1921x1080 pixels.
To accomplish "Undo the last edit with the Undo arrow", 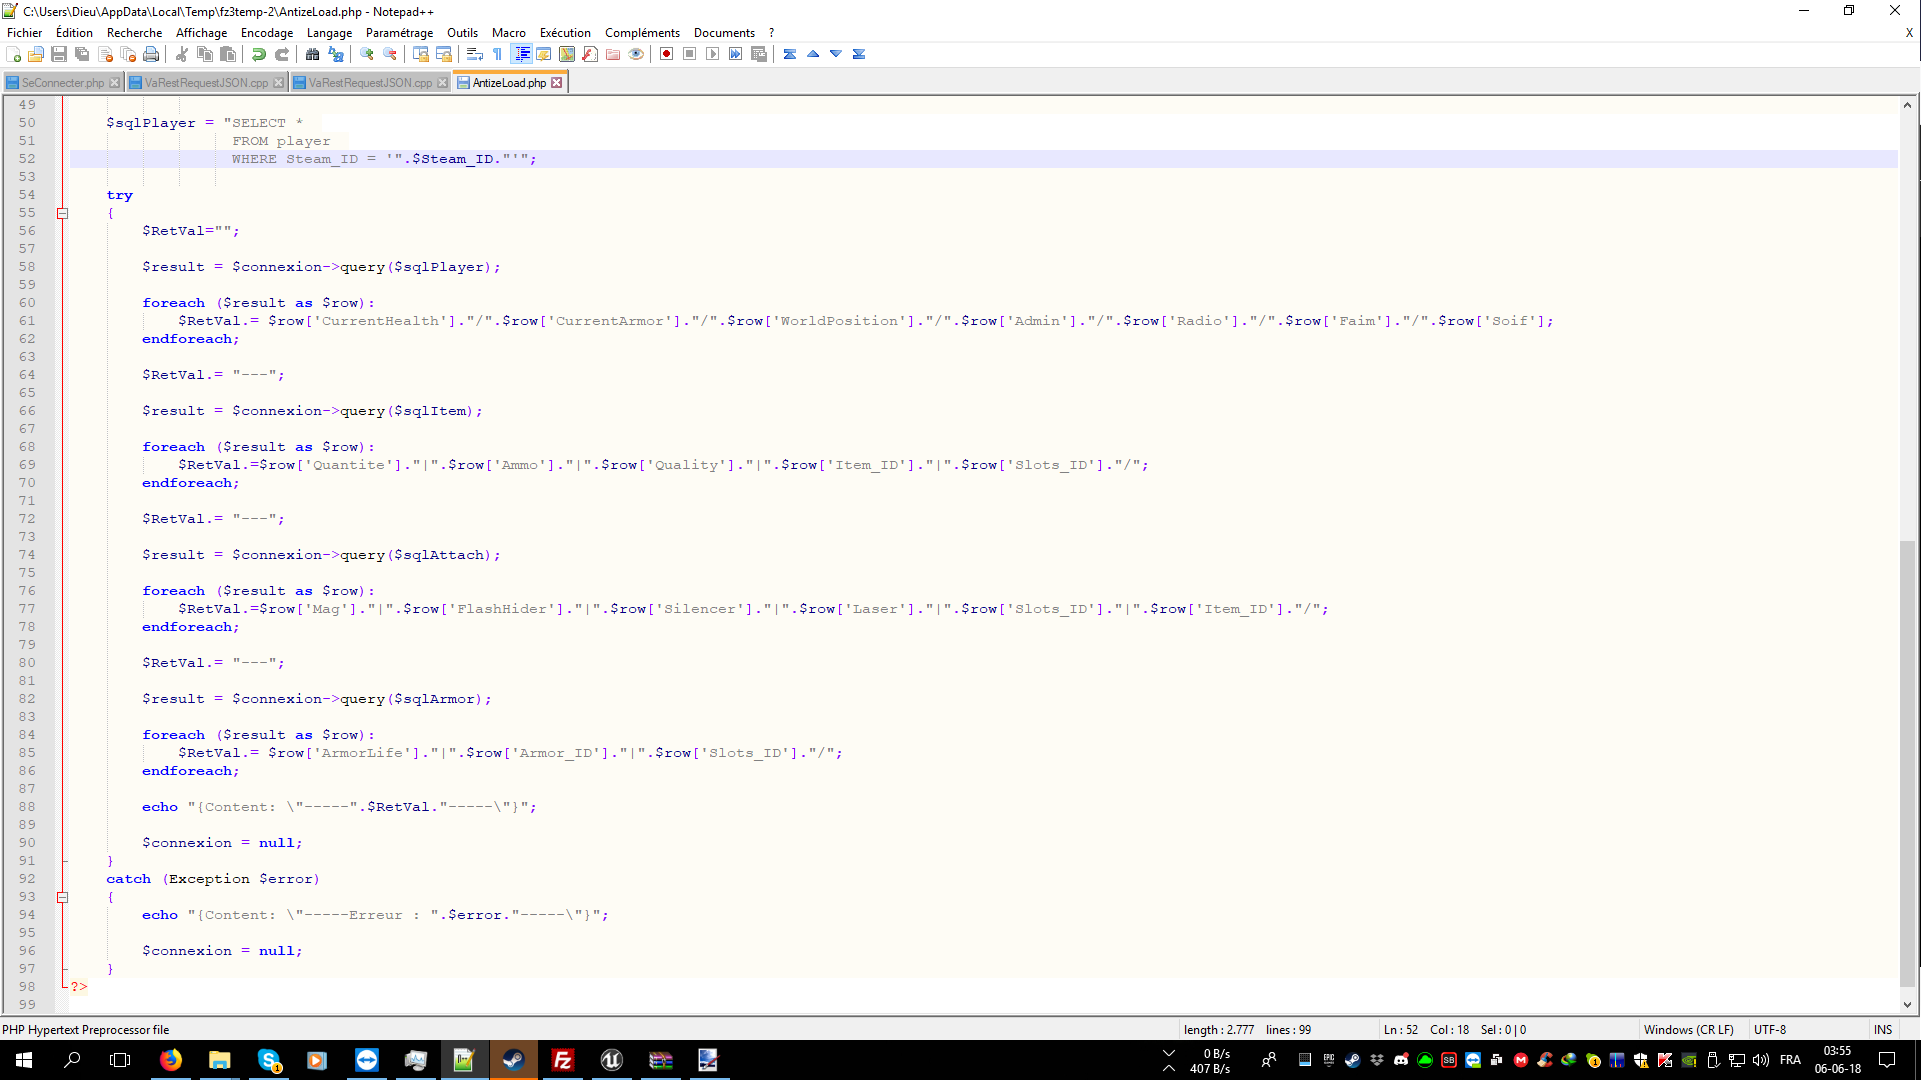I will click(258, 54).
